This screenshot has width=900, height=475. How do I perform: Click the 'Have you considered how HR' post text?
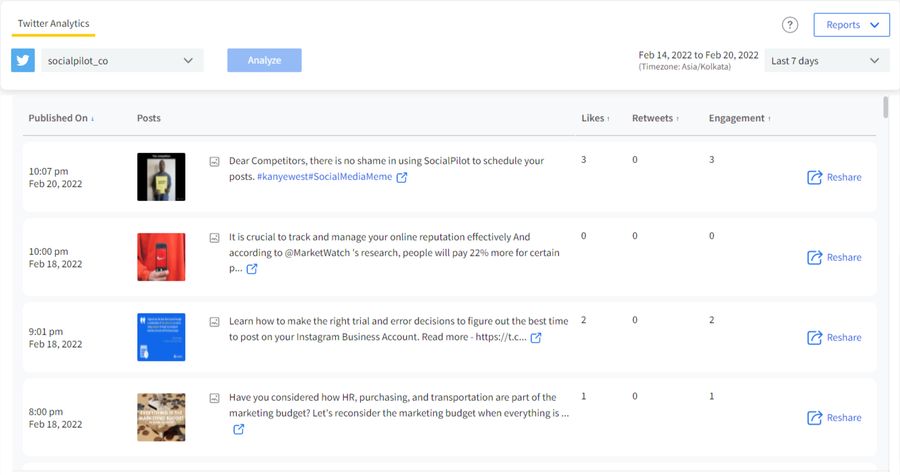(399, 405)
